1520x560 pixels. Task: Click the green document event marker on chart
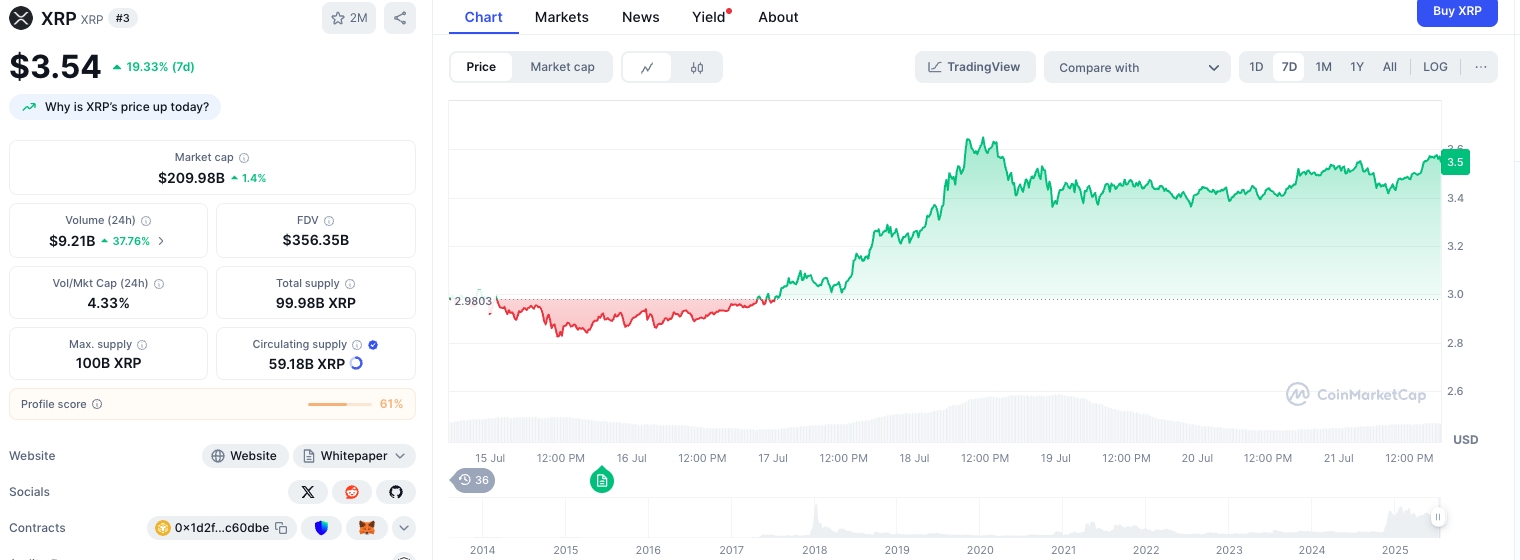click(x=601, y=481)
